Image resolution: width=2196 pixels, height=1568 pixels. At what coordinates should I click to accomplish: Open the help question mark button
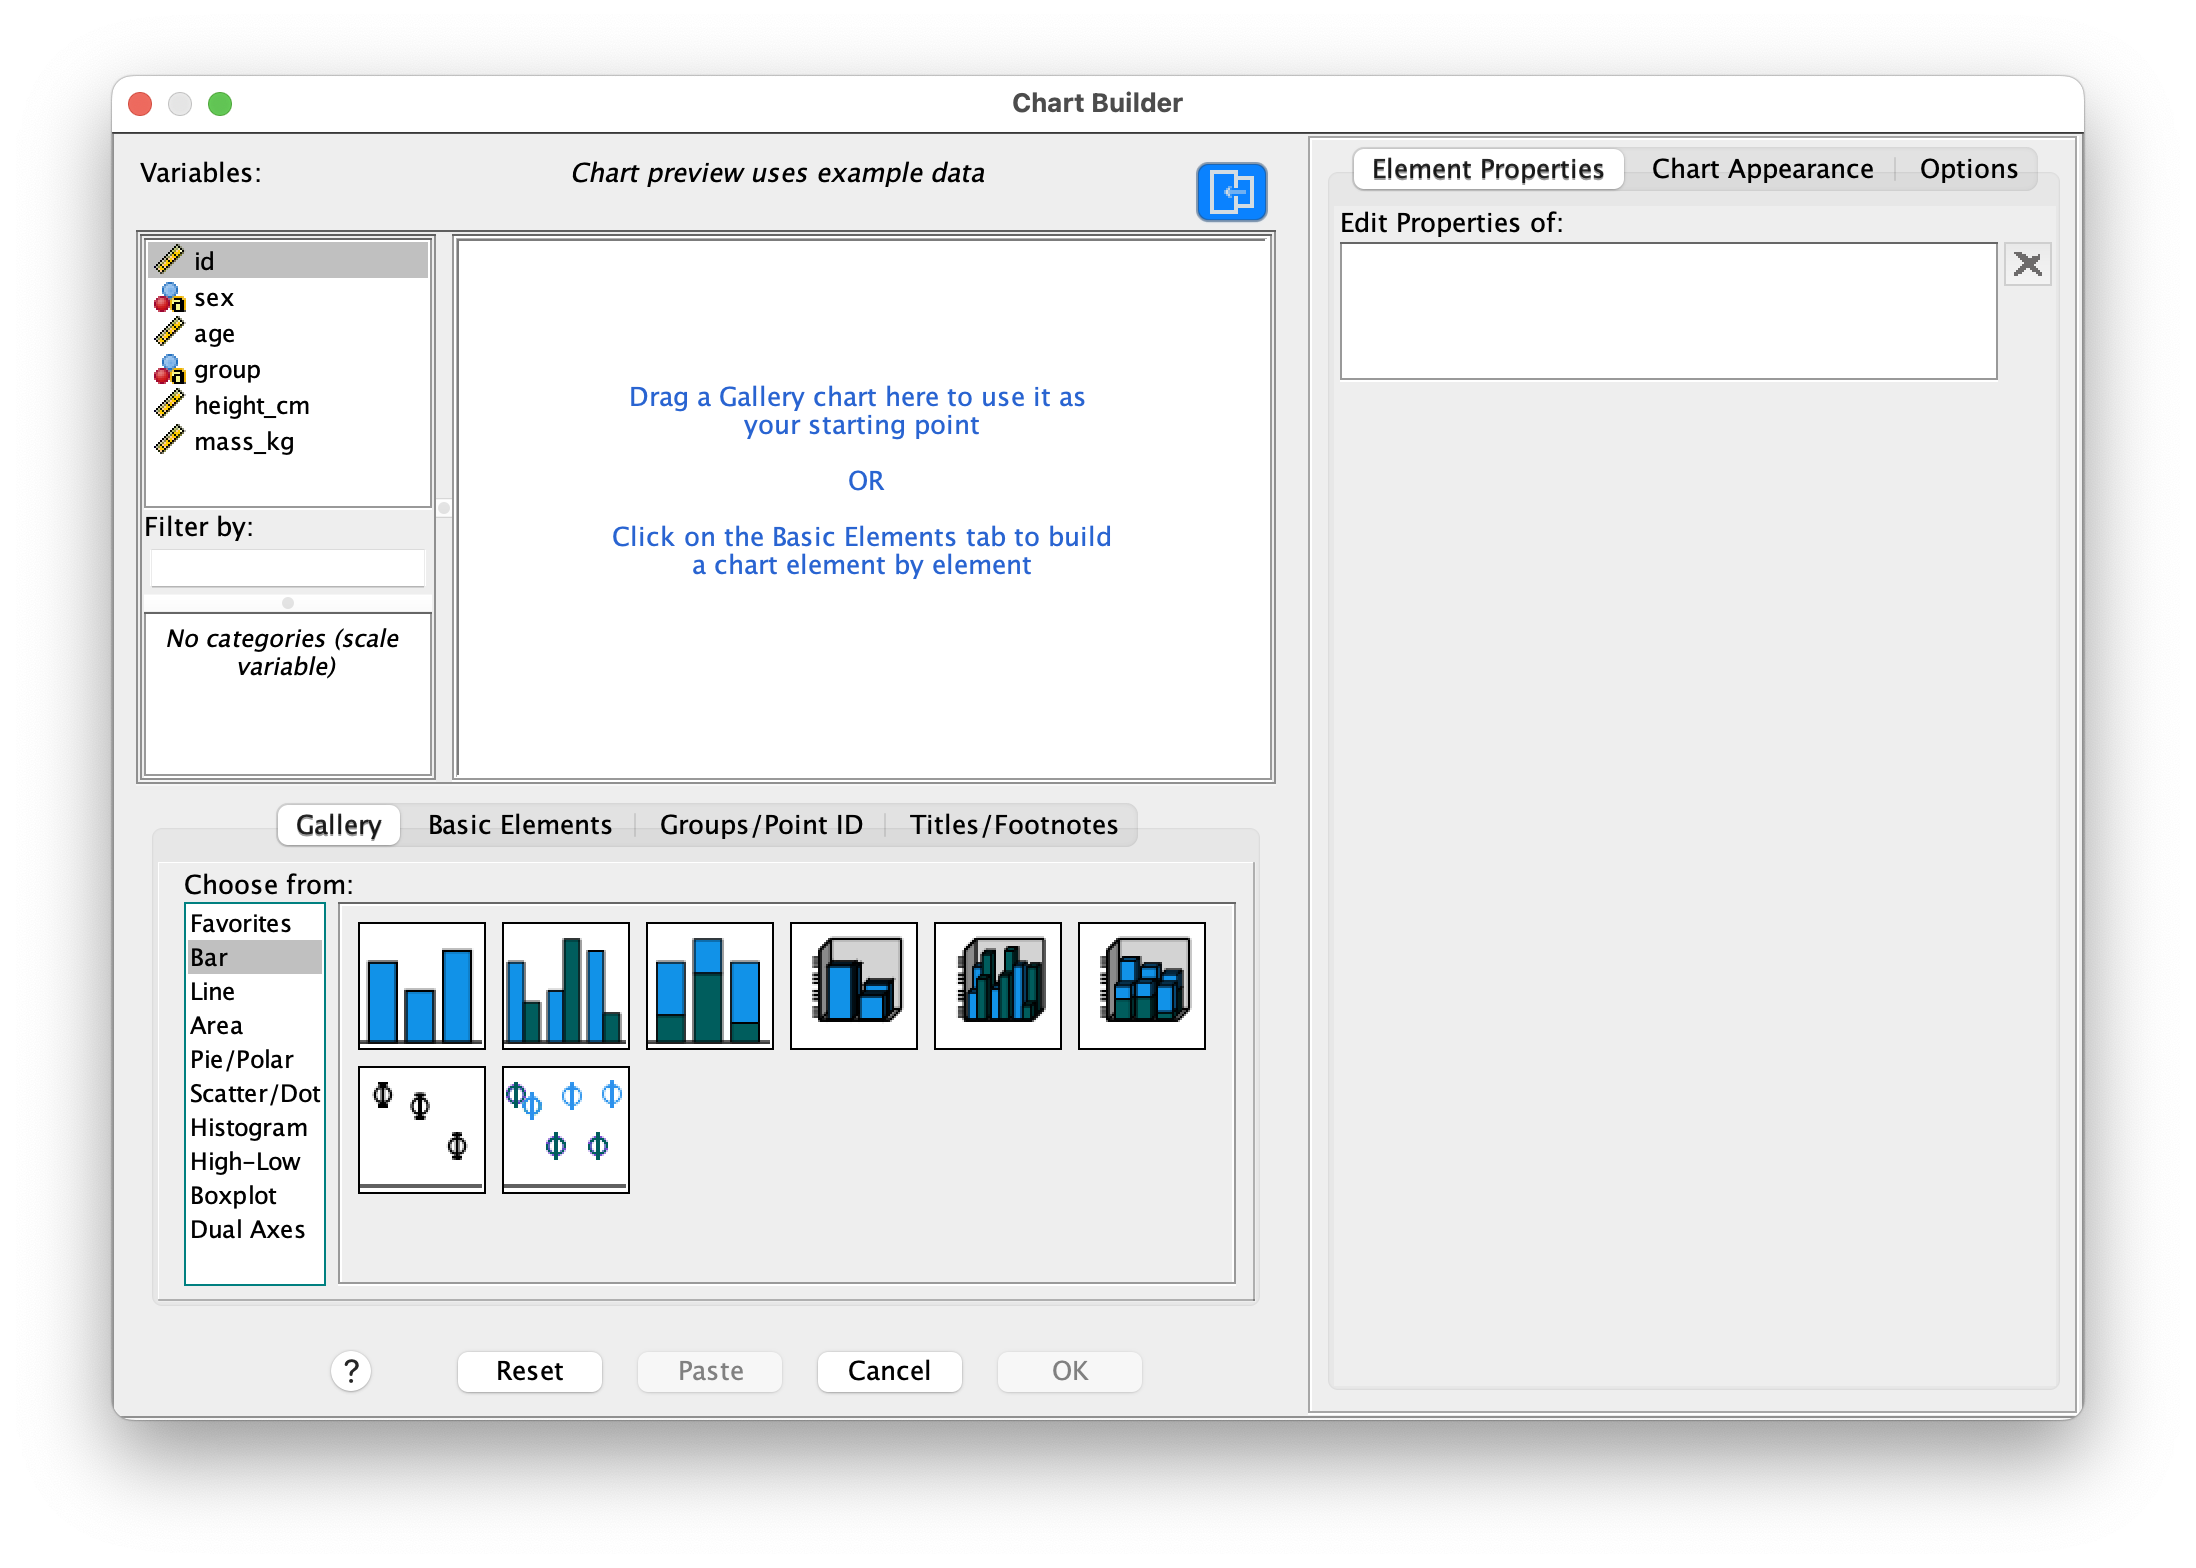click(351, 1371)
